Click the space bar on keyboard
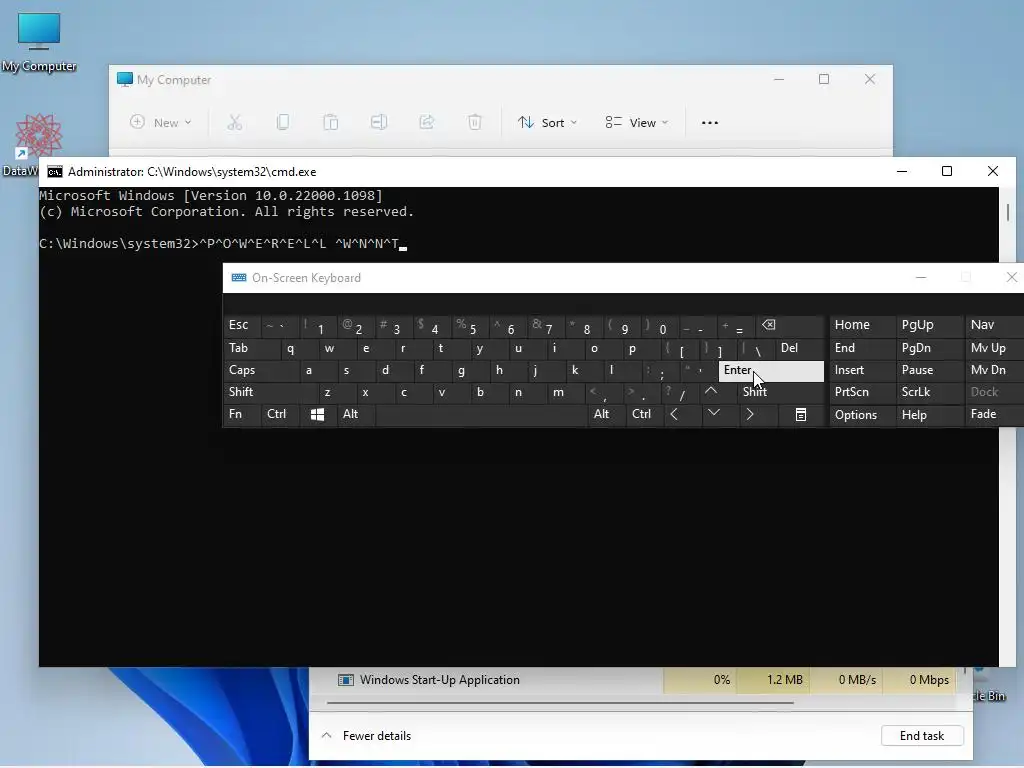1024x768 pixels. (481, 414)
